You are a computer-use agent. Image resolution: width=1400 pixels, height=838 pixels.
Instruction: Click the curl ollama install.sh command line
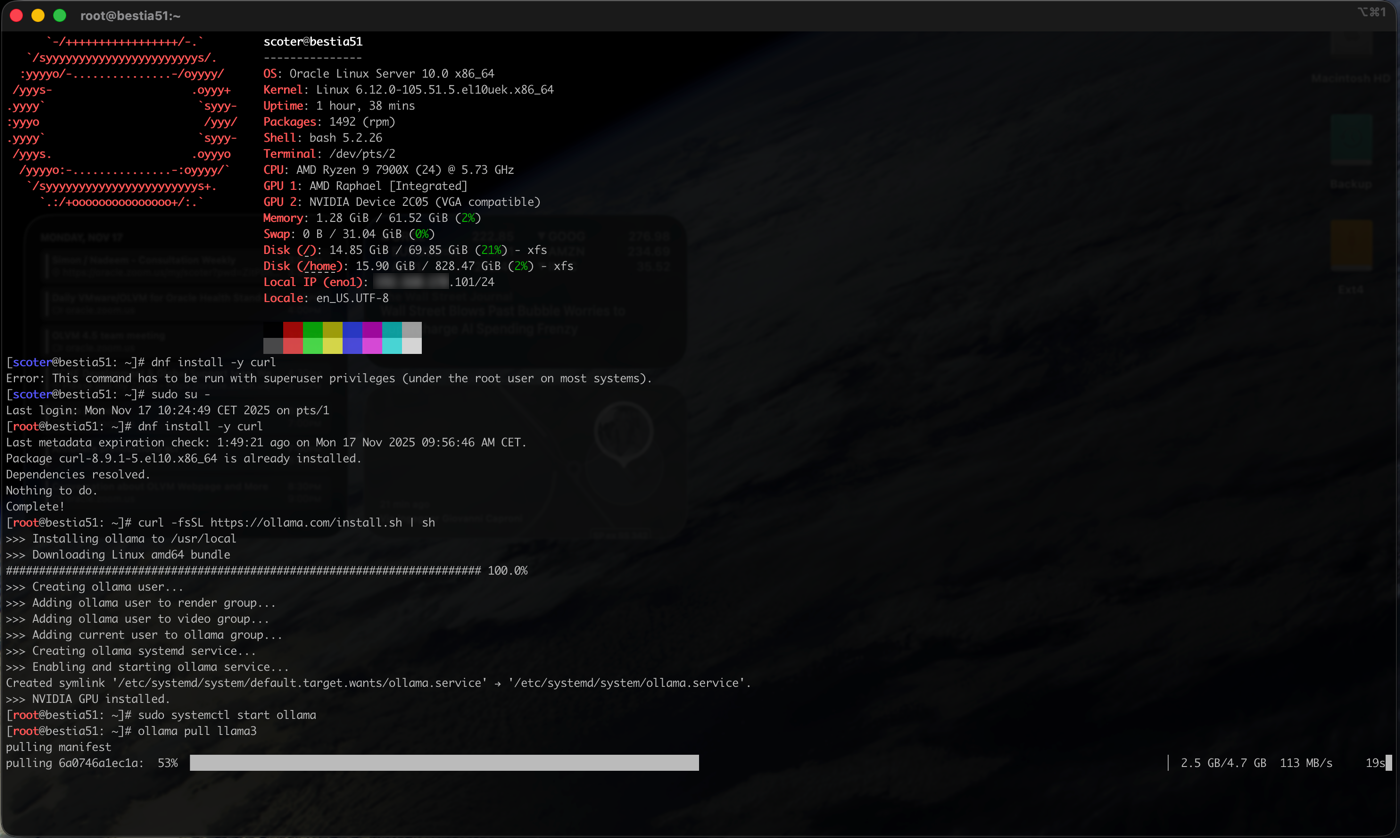coord(287,522)
